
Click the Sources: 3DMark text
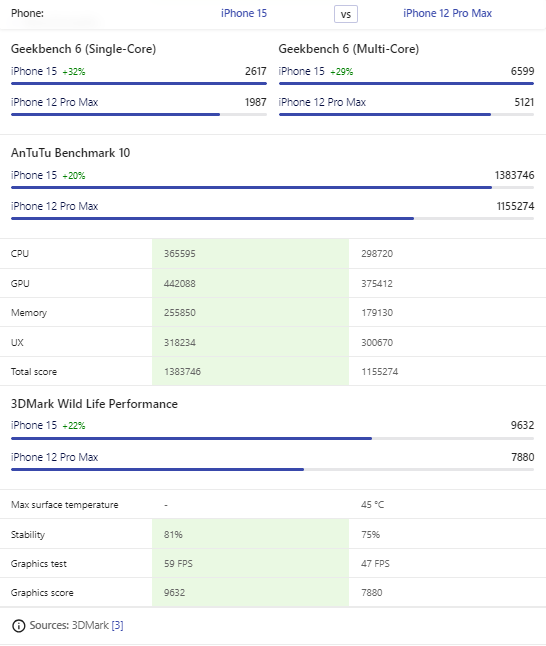(x=69, y=625)
